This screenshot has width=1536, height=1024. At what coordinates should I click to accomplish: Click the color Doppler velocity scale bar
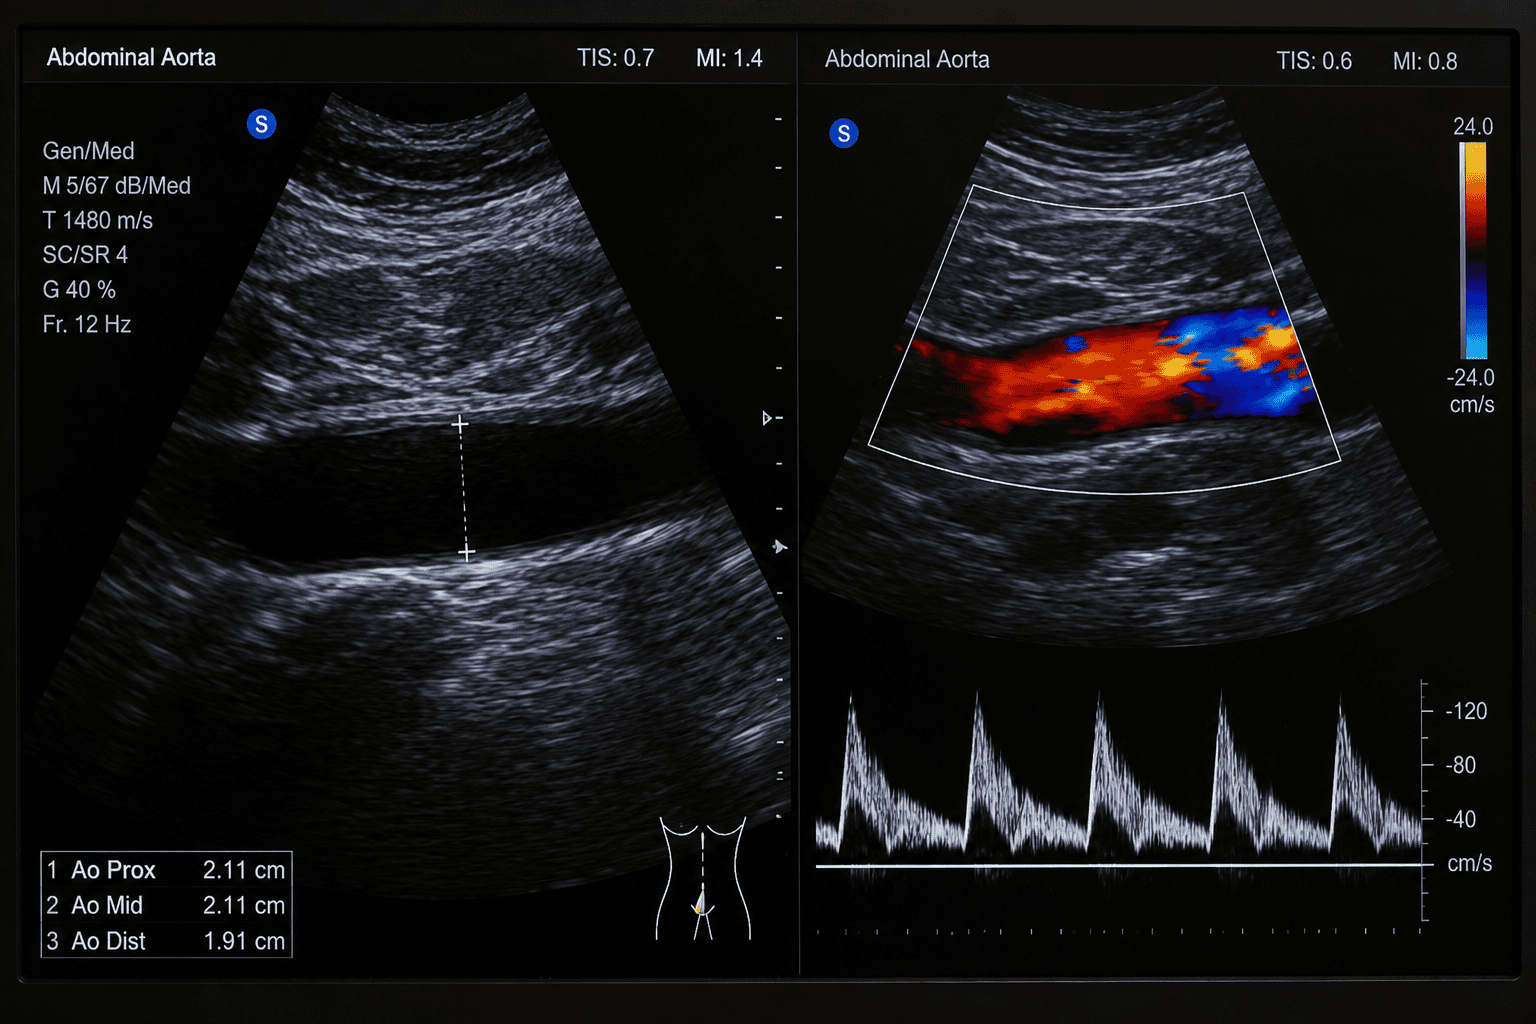1474,250
